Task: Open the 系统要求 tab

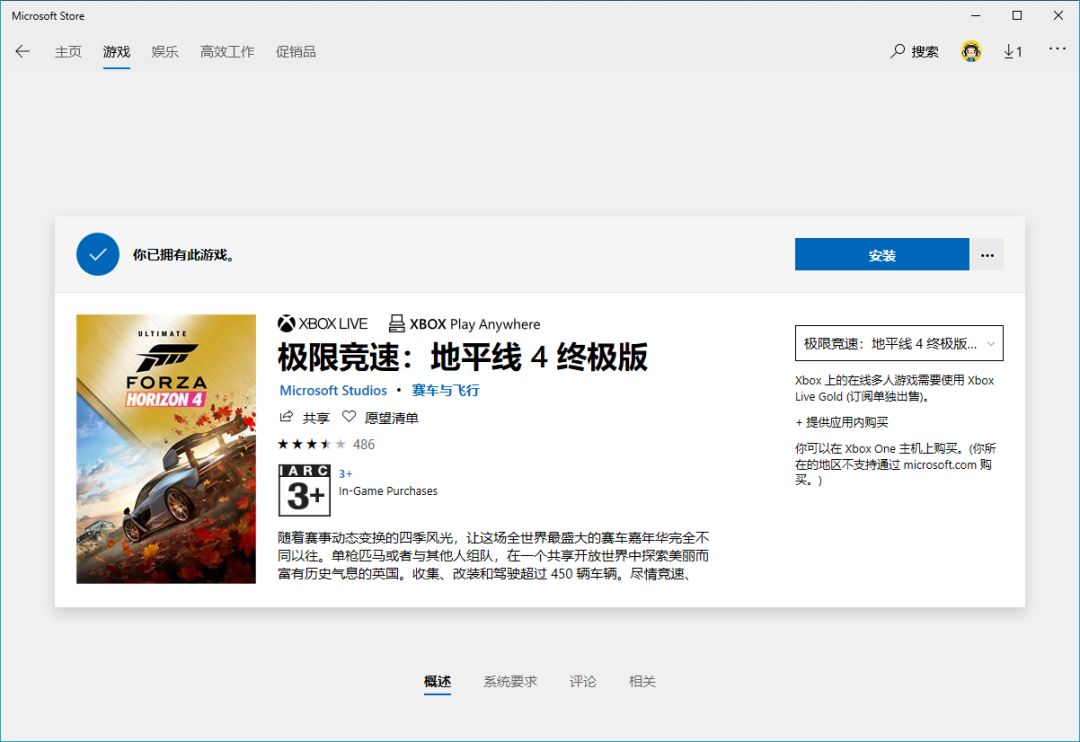Action: (509, 681)
